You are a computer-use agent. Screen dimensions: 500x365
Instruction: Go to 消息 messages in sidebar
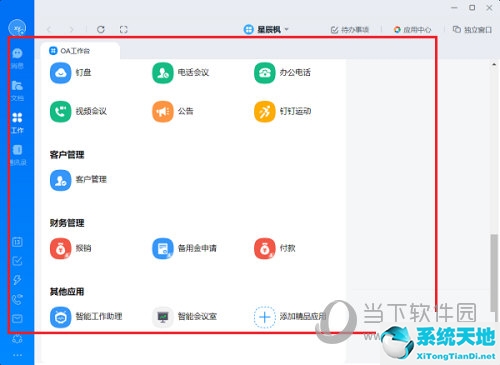[17, 58]
